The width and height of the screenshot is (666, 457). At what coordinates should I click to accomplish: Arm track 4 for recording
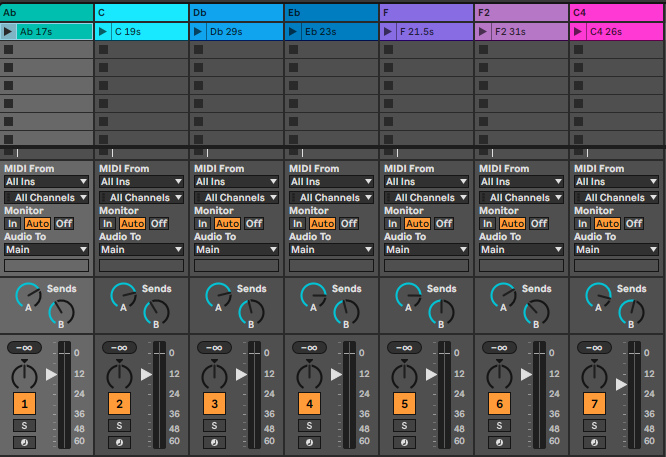(x=309, y=443)
